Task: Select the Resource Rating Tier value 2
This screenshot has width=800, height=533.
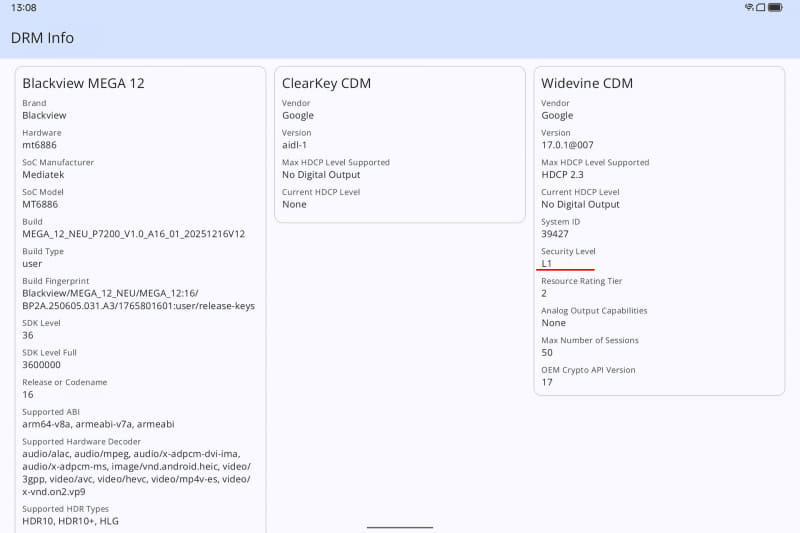Action: point(544,293)
